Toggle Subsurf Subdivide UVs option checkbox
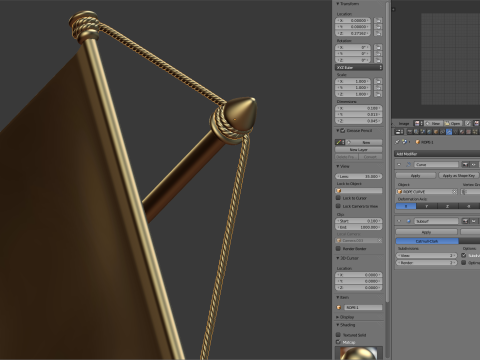Image resolution: width=480 pixels, height=360 pixels. (464, 255)
